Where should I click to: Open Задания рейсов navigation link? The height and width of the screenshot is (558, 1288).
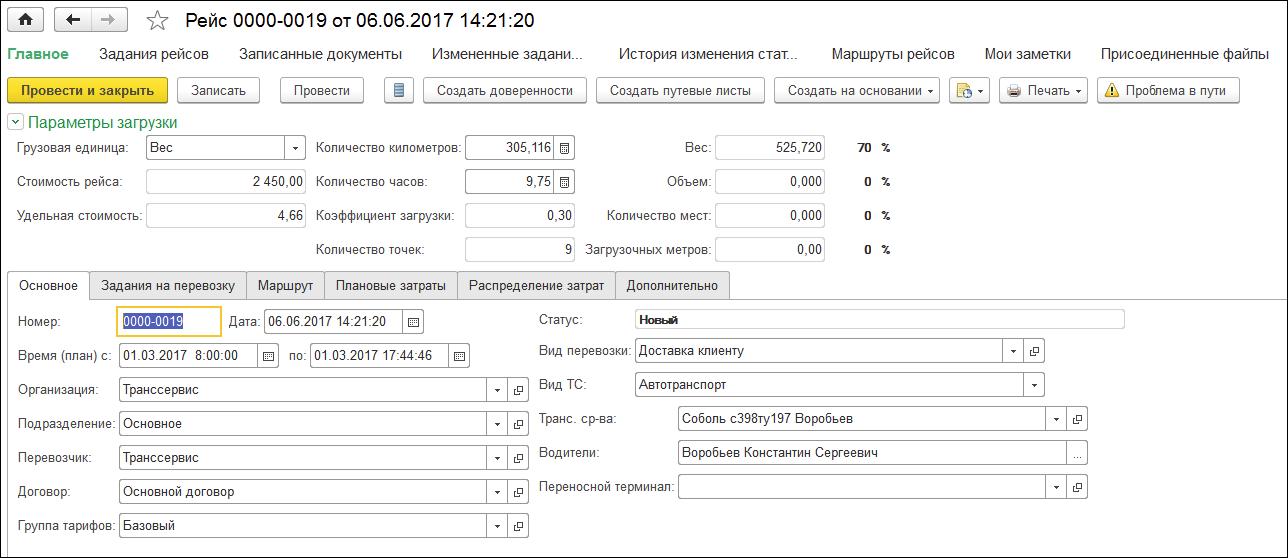(154, 54)
